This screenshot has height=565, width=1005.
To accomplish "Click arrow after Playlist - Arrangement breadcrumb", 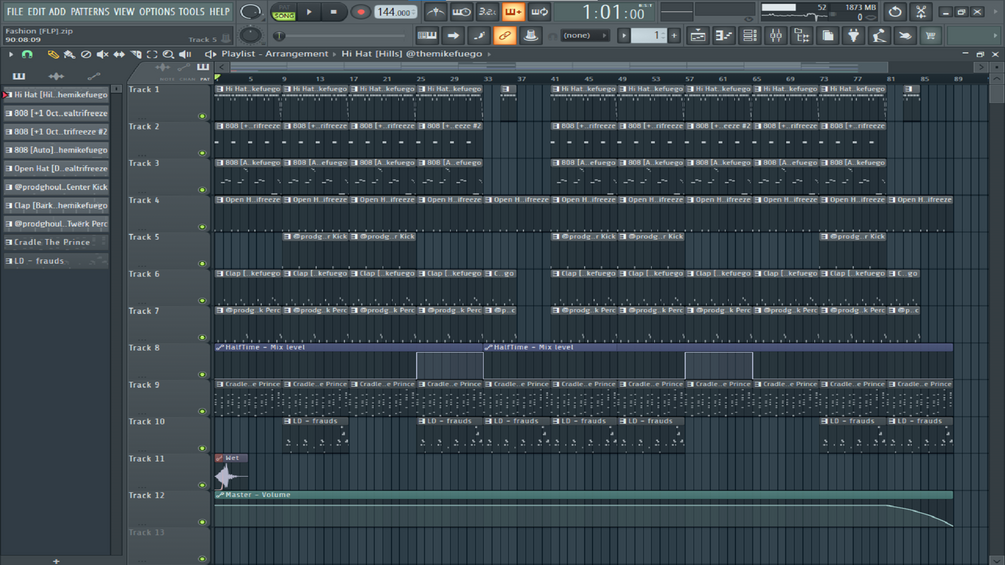I will [335, 54].
